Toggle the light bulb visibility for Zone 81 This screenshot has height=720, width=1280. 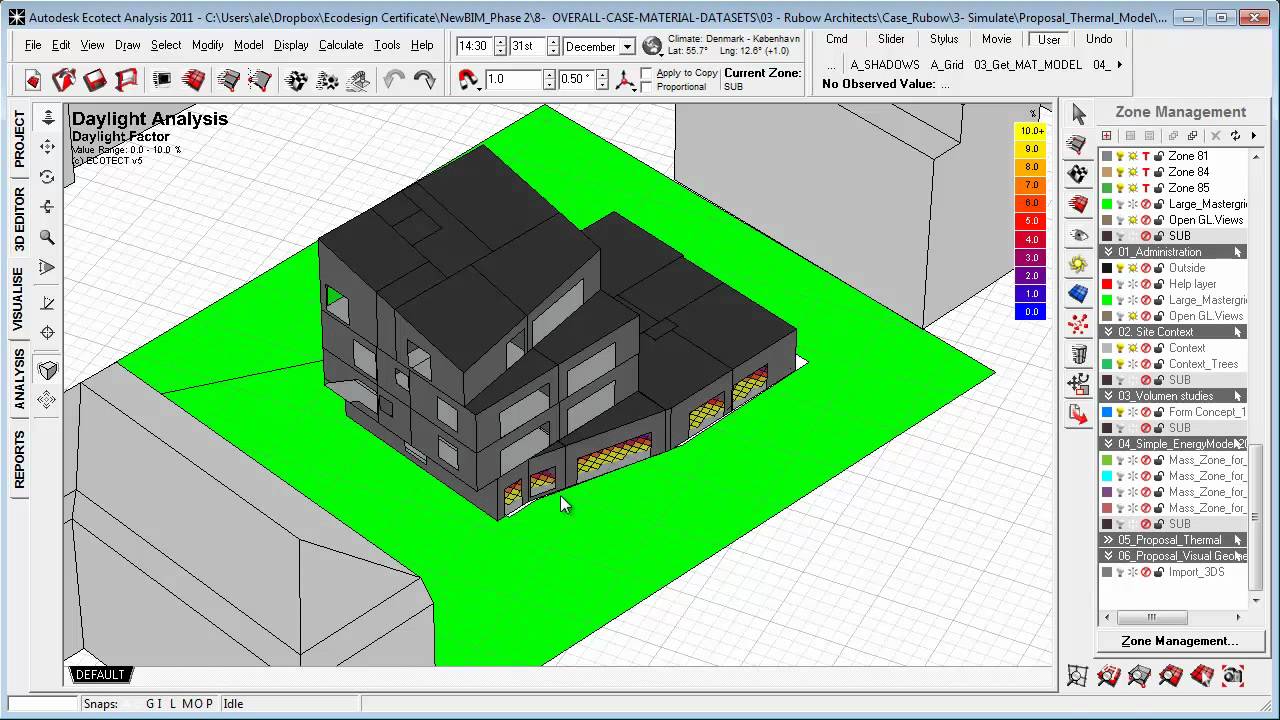[1120, 156]
